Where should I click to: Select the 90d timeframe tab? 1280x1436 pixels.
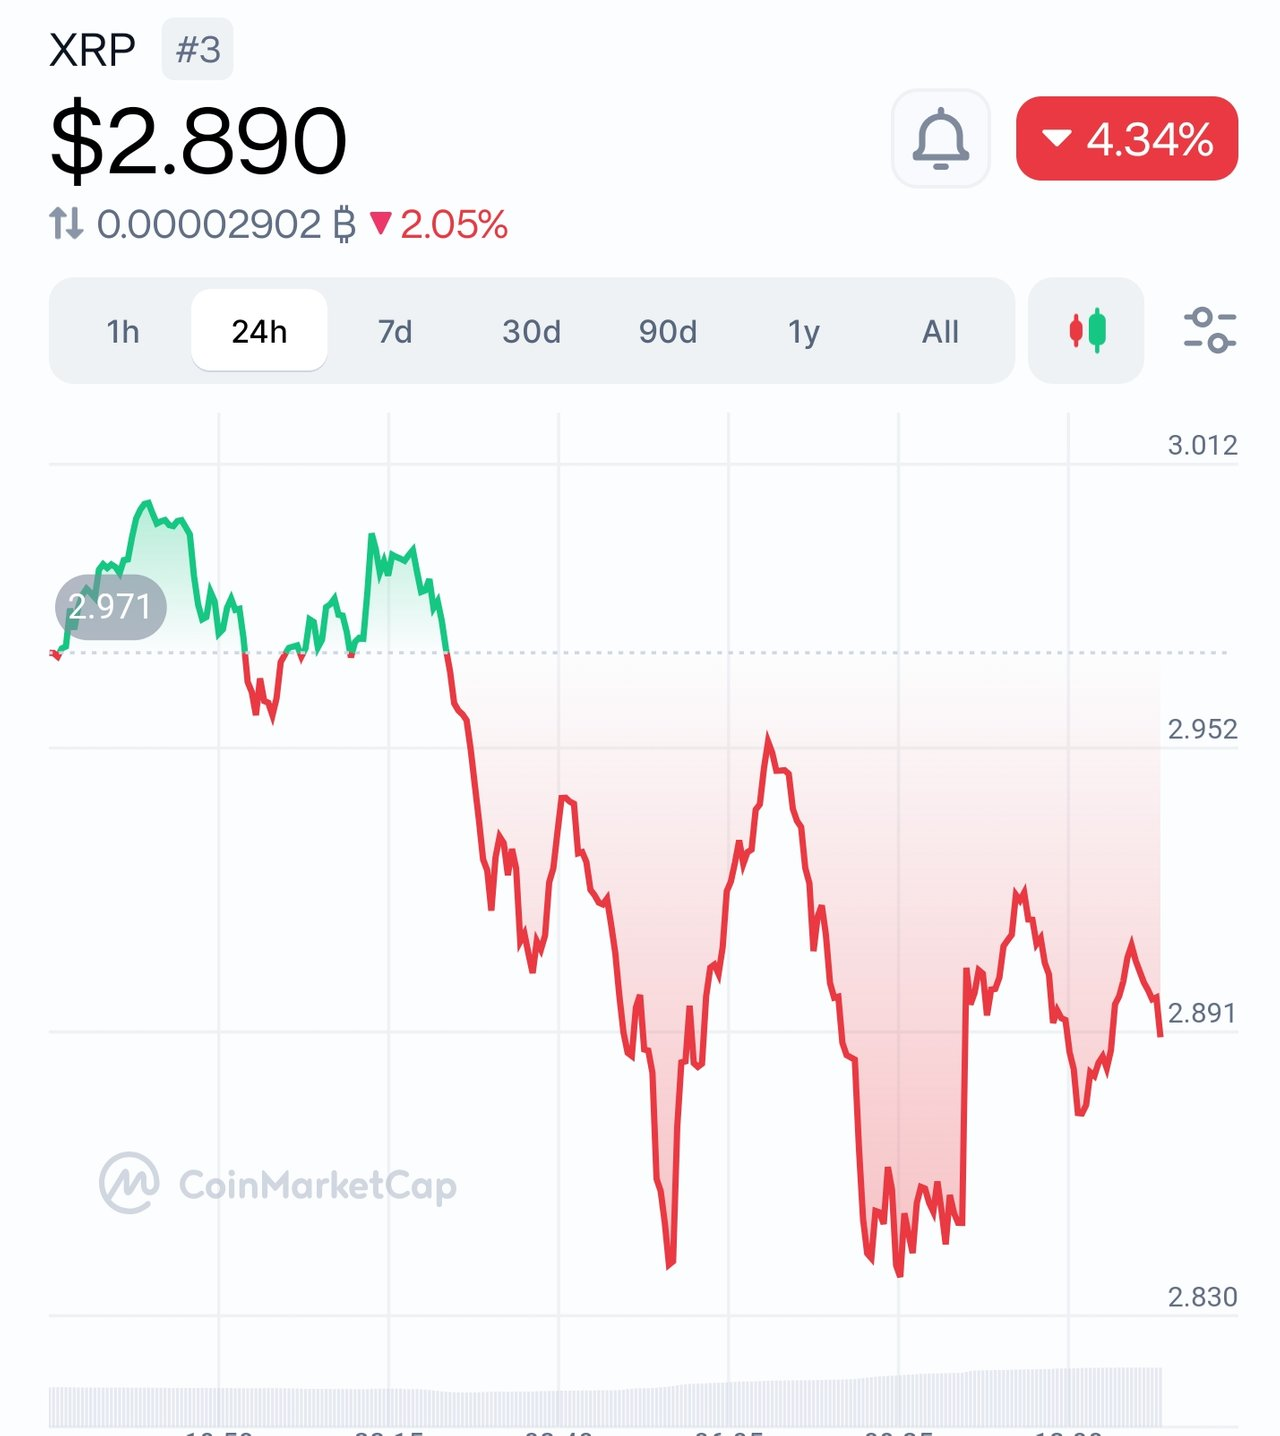tap(668, 331)
